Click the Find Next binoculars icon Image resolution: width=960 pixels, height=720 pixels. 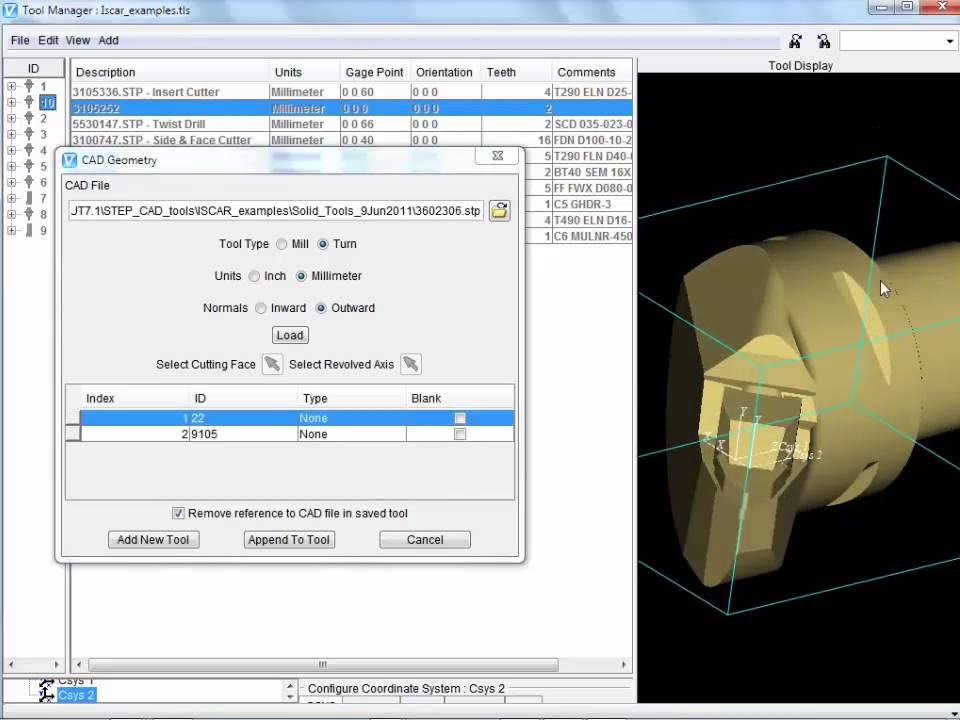pos(824,41)
